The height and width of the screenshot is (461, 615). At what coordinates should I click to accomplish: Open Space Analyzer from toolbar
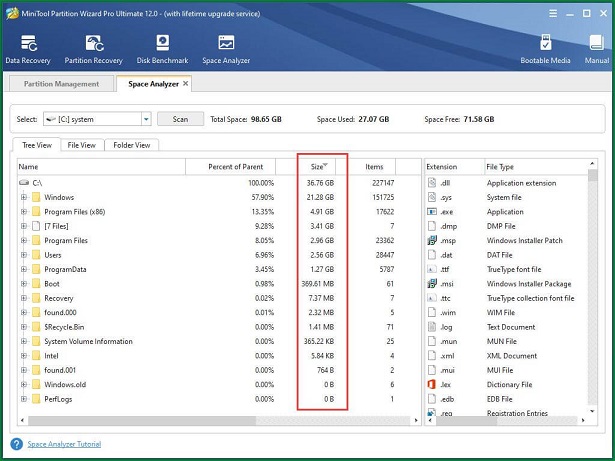(x=226, y=49)
